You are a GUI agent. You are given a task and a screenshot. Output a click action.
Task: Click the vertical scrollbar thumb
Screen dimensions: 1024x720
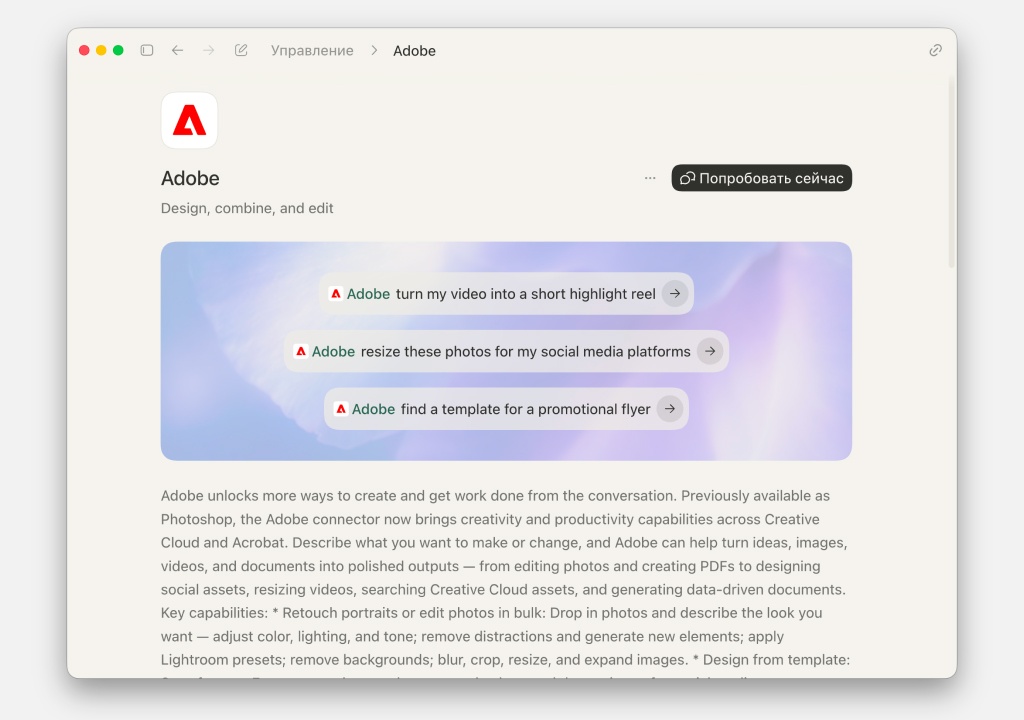[x=952, y=172]
